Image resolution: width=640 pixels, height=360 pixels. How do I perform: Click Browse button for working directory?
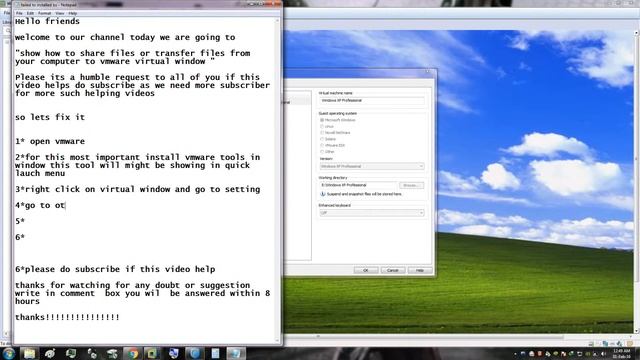pyautogui.click(x=411, y=185)
